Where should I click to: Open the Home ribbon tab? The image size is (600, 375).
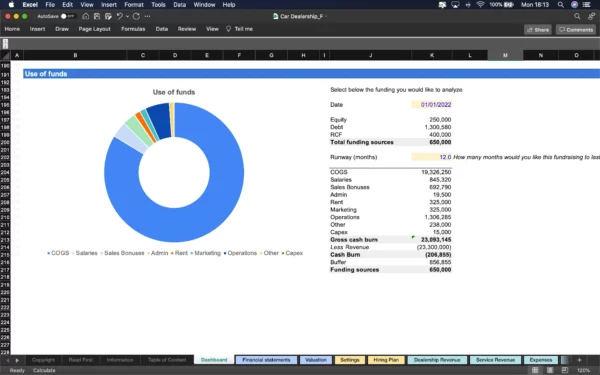click(x=12, y=29)
